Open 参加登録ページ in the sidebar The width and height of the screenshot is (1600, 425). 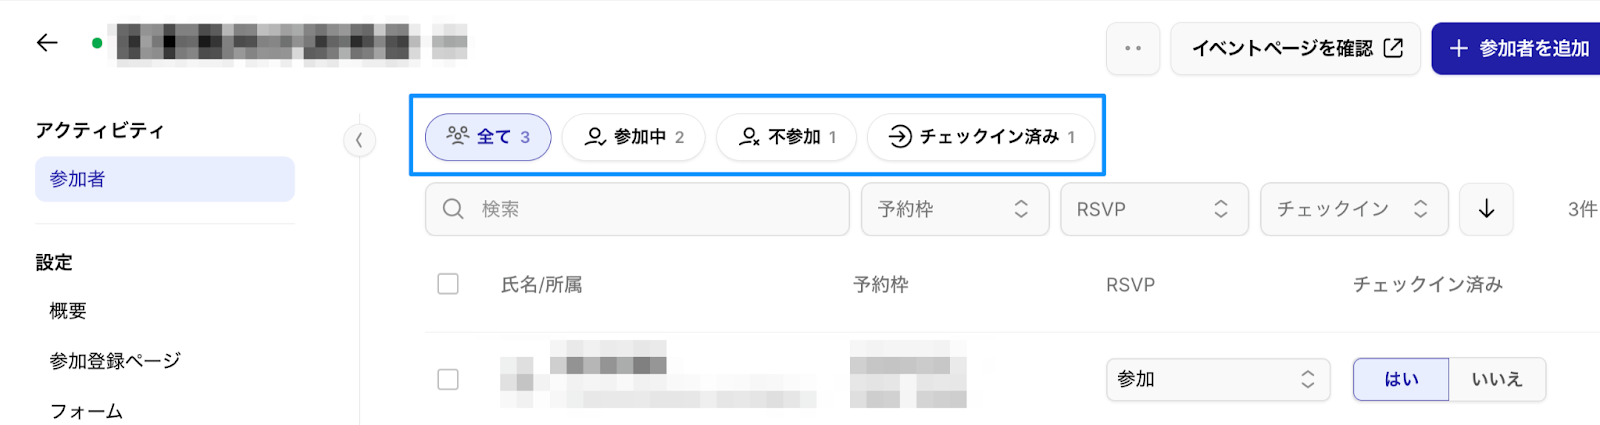click(115, 361)
